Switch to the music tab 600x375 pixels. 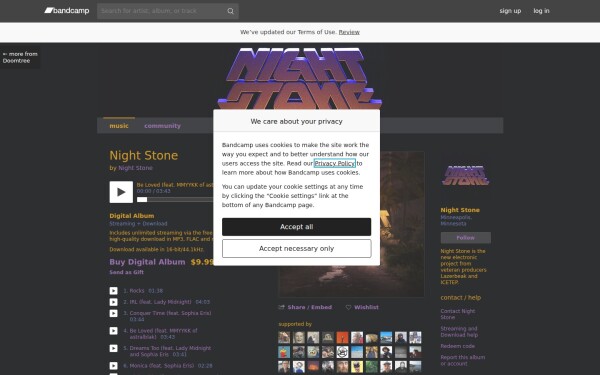(119, 126)
